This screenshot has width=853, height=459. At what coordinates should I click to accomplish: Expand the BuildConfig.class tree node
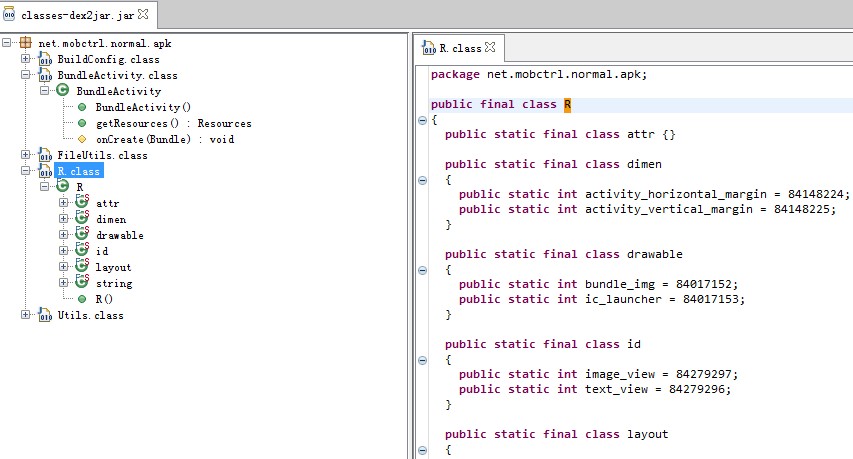point(26,58)
